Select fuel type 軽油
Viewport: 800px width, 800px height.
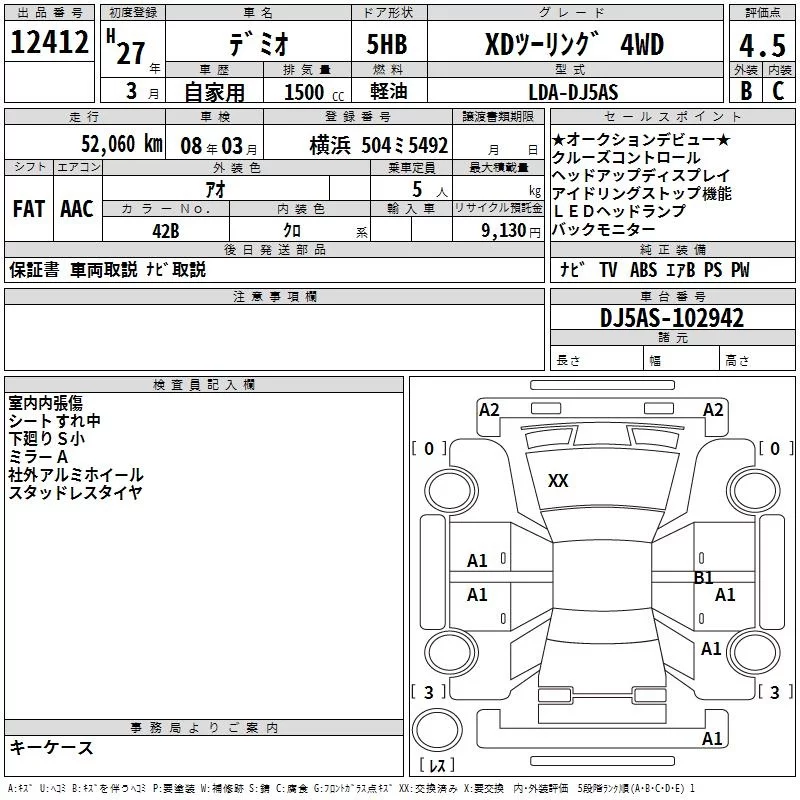point(389,91)
